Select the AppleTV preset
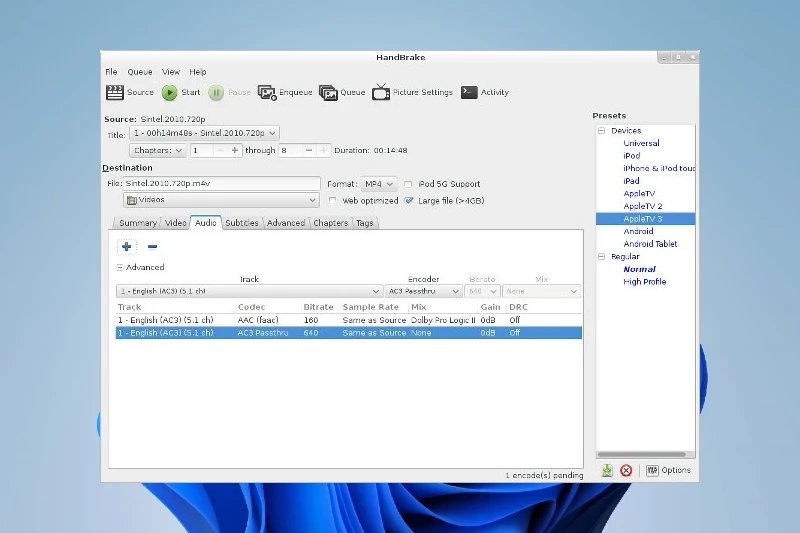This screenshot has width=800, height=533. (x=639, y=194)
